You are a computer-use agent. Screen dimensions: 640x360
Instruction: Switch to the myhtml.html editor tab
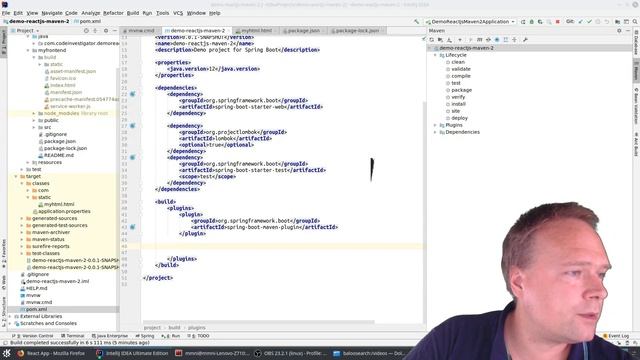(256, 31)
